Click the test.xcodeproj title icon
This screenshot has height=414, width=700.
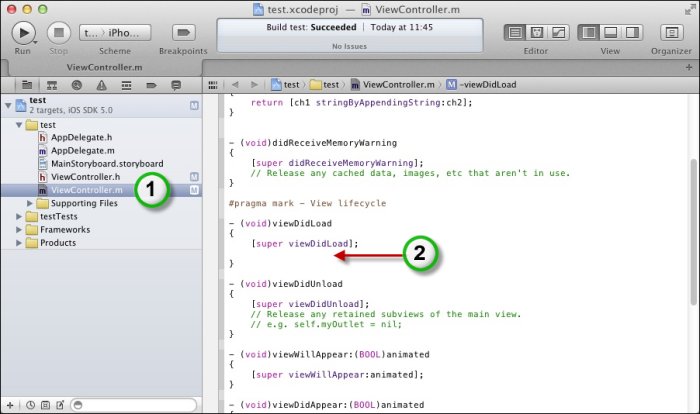[258, 9]
